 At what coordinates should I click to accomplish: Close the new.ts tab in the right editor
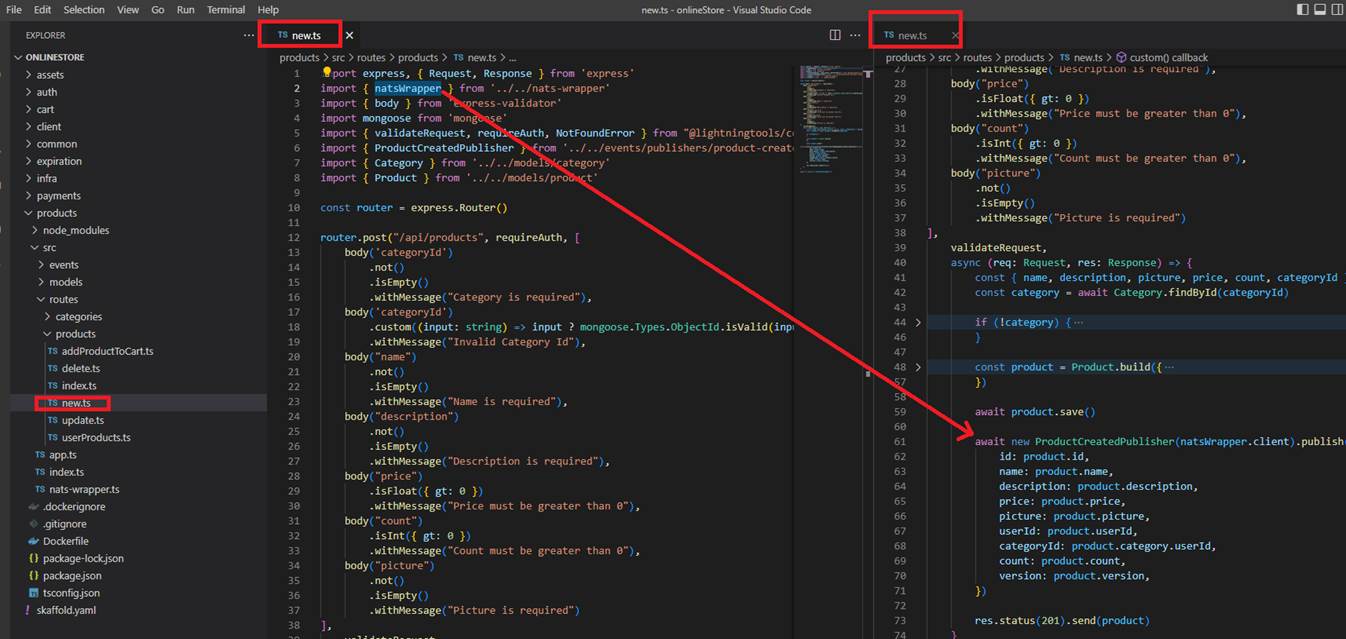[955, 36]
